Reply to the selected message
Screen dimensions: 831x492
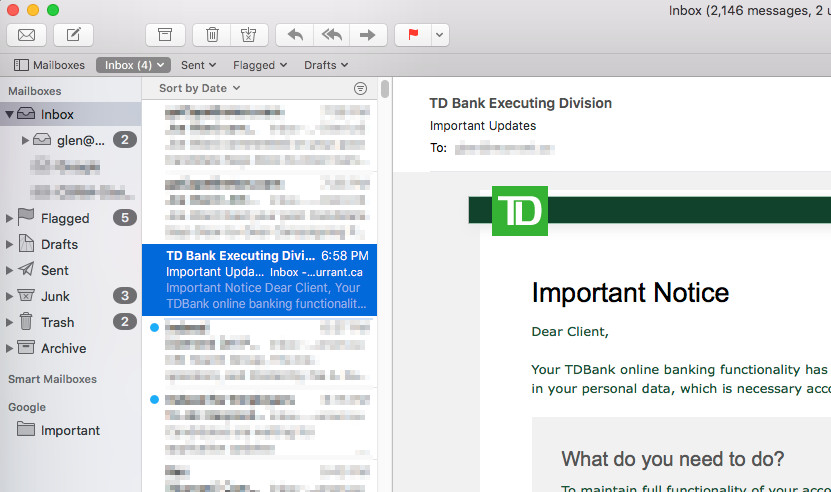[x=295, y=35]
